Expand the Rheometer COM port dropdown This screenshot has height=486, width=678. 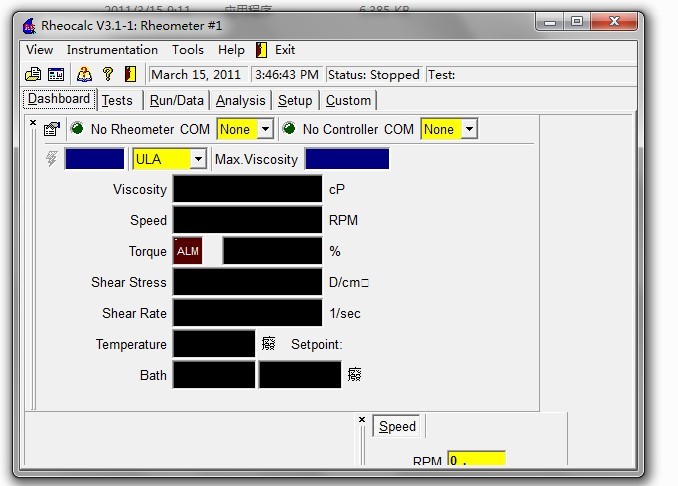(x=265, y=129)
